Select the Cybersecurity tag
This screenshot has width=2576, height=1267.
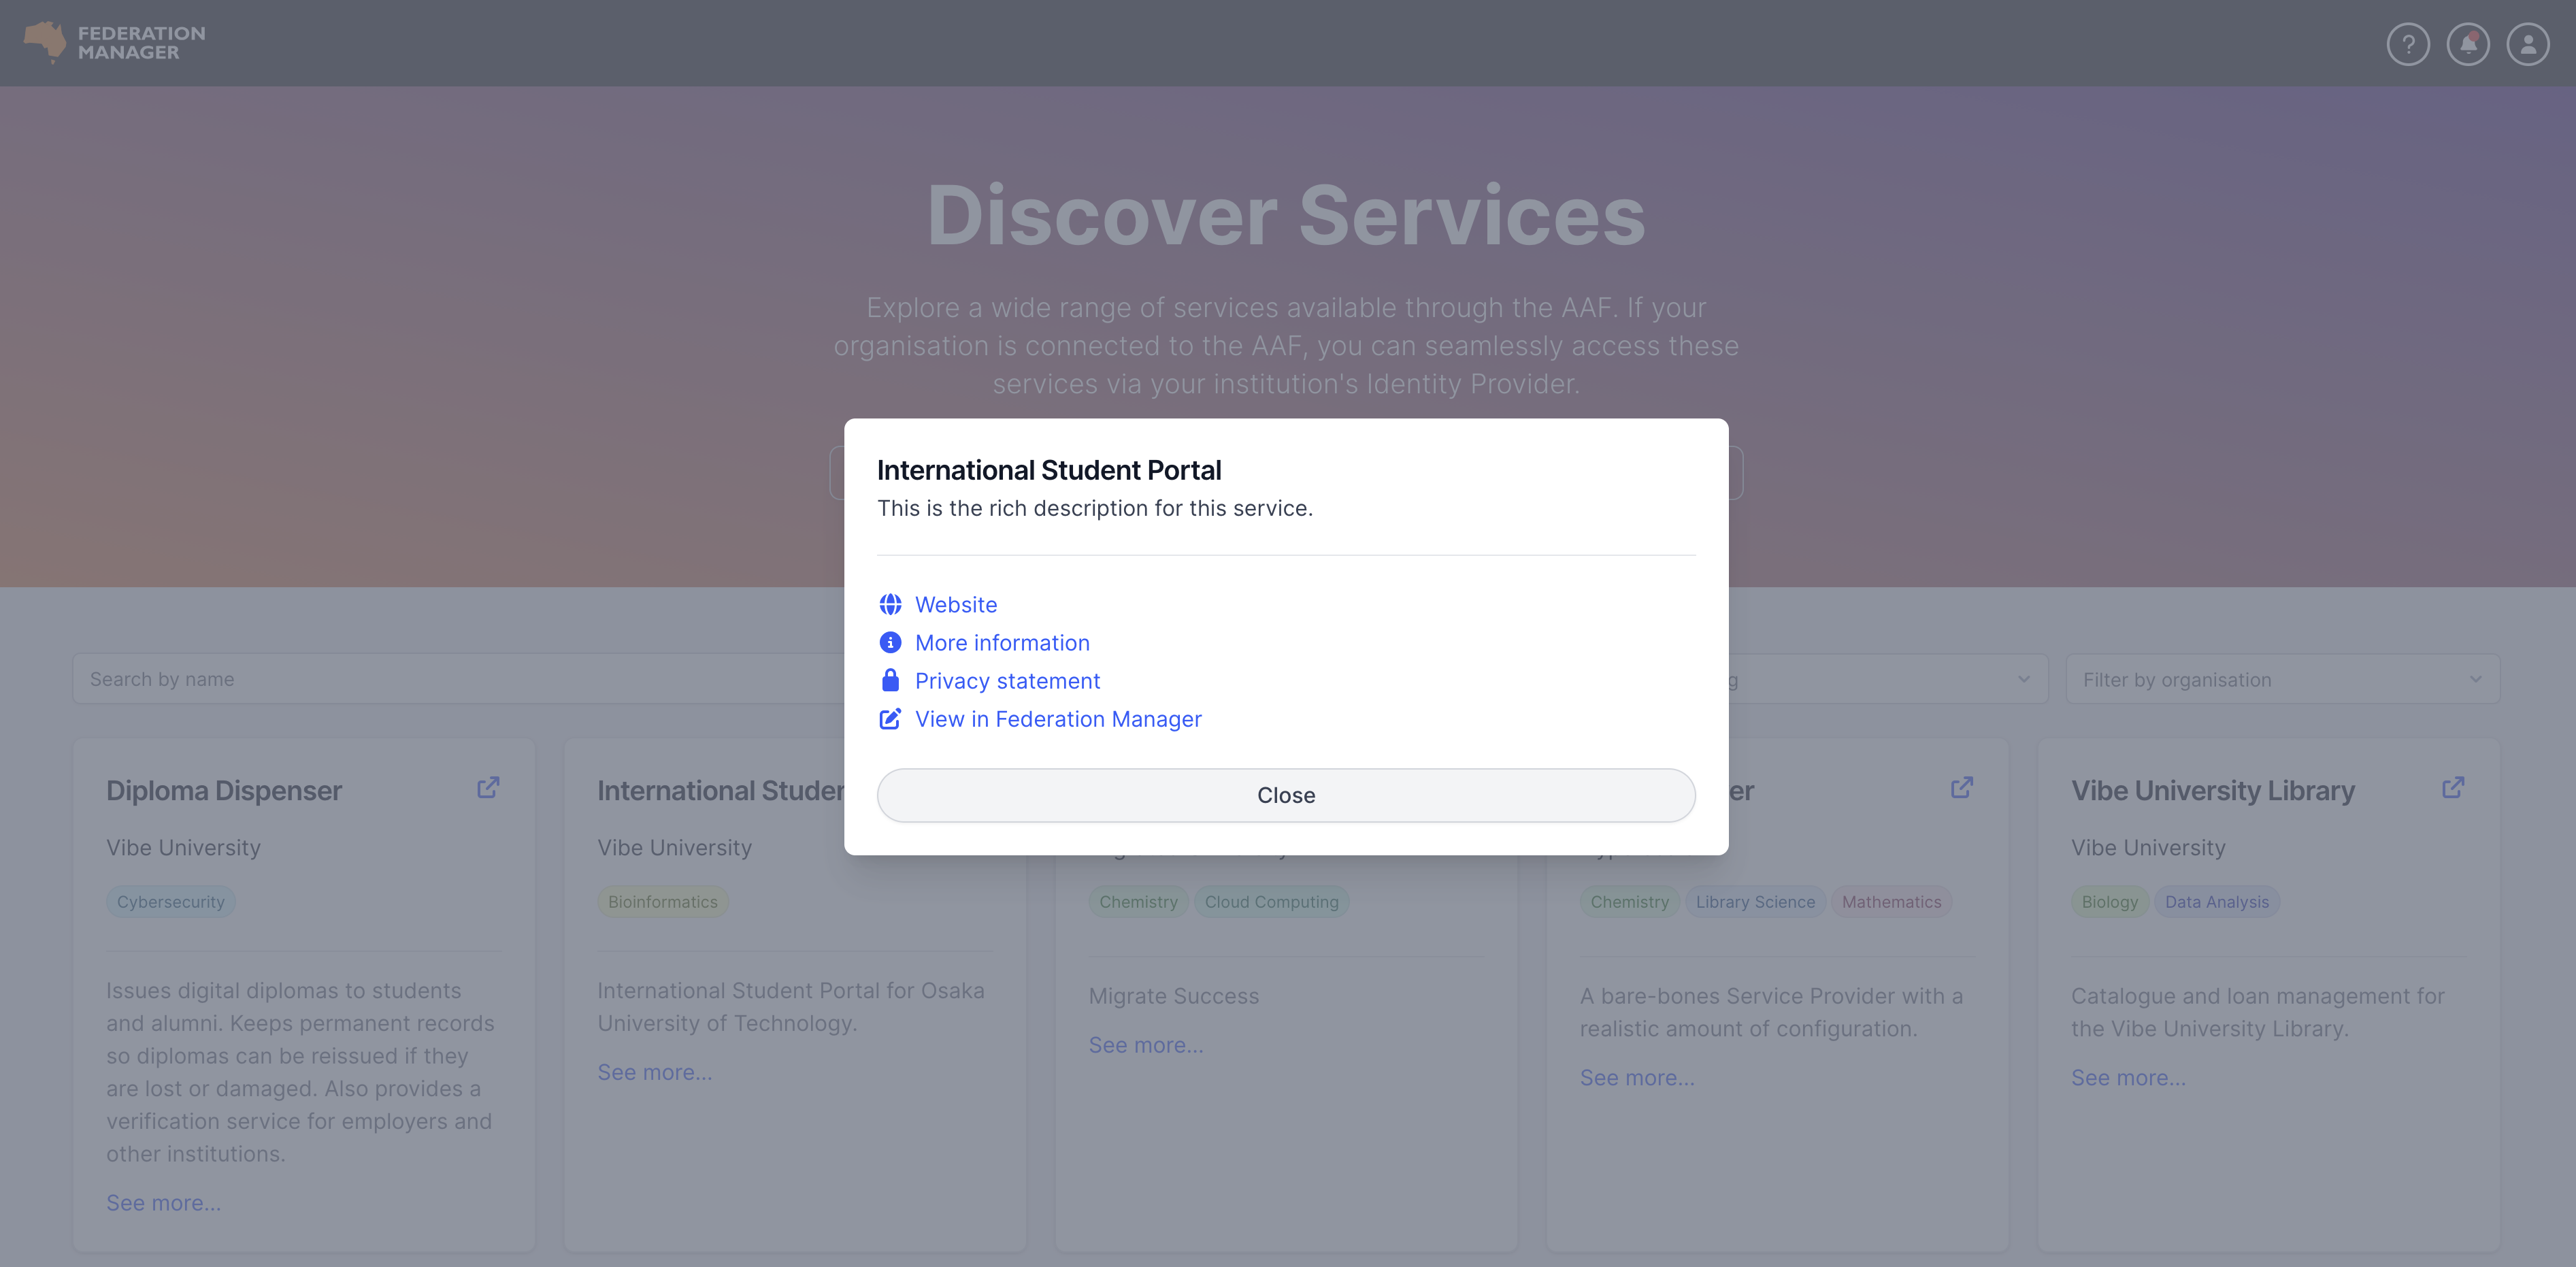170,901
